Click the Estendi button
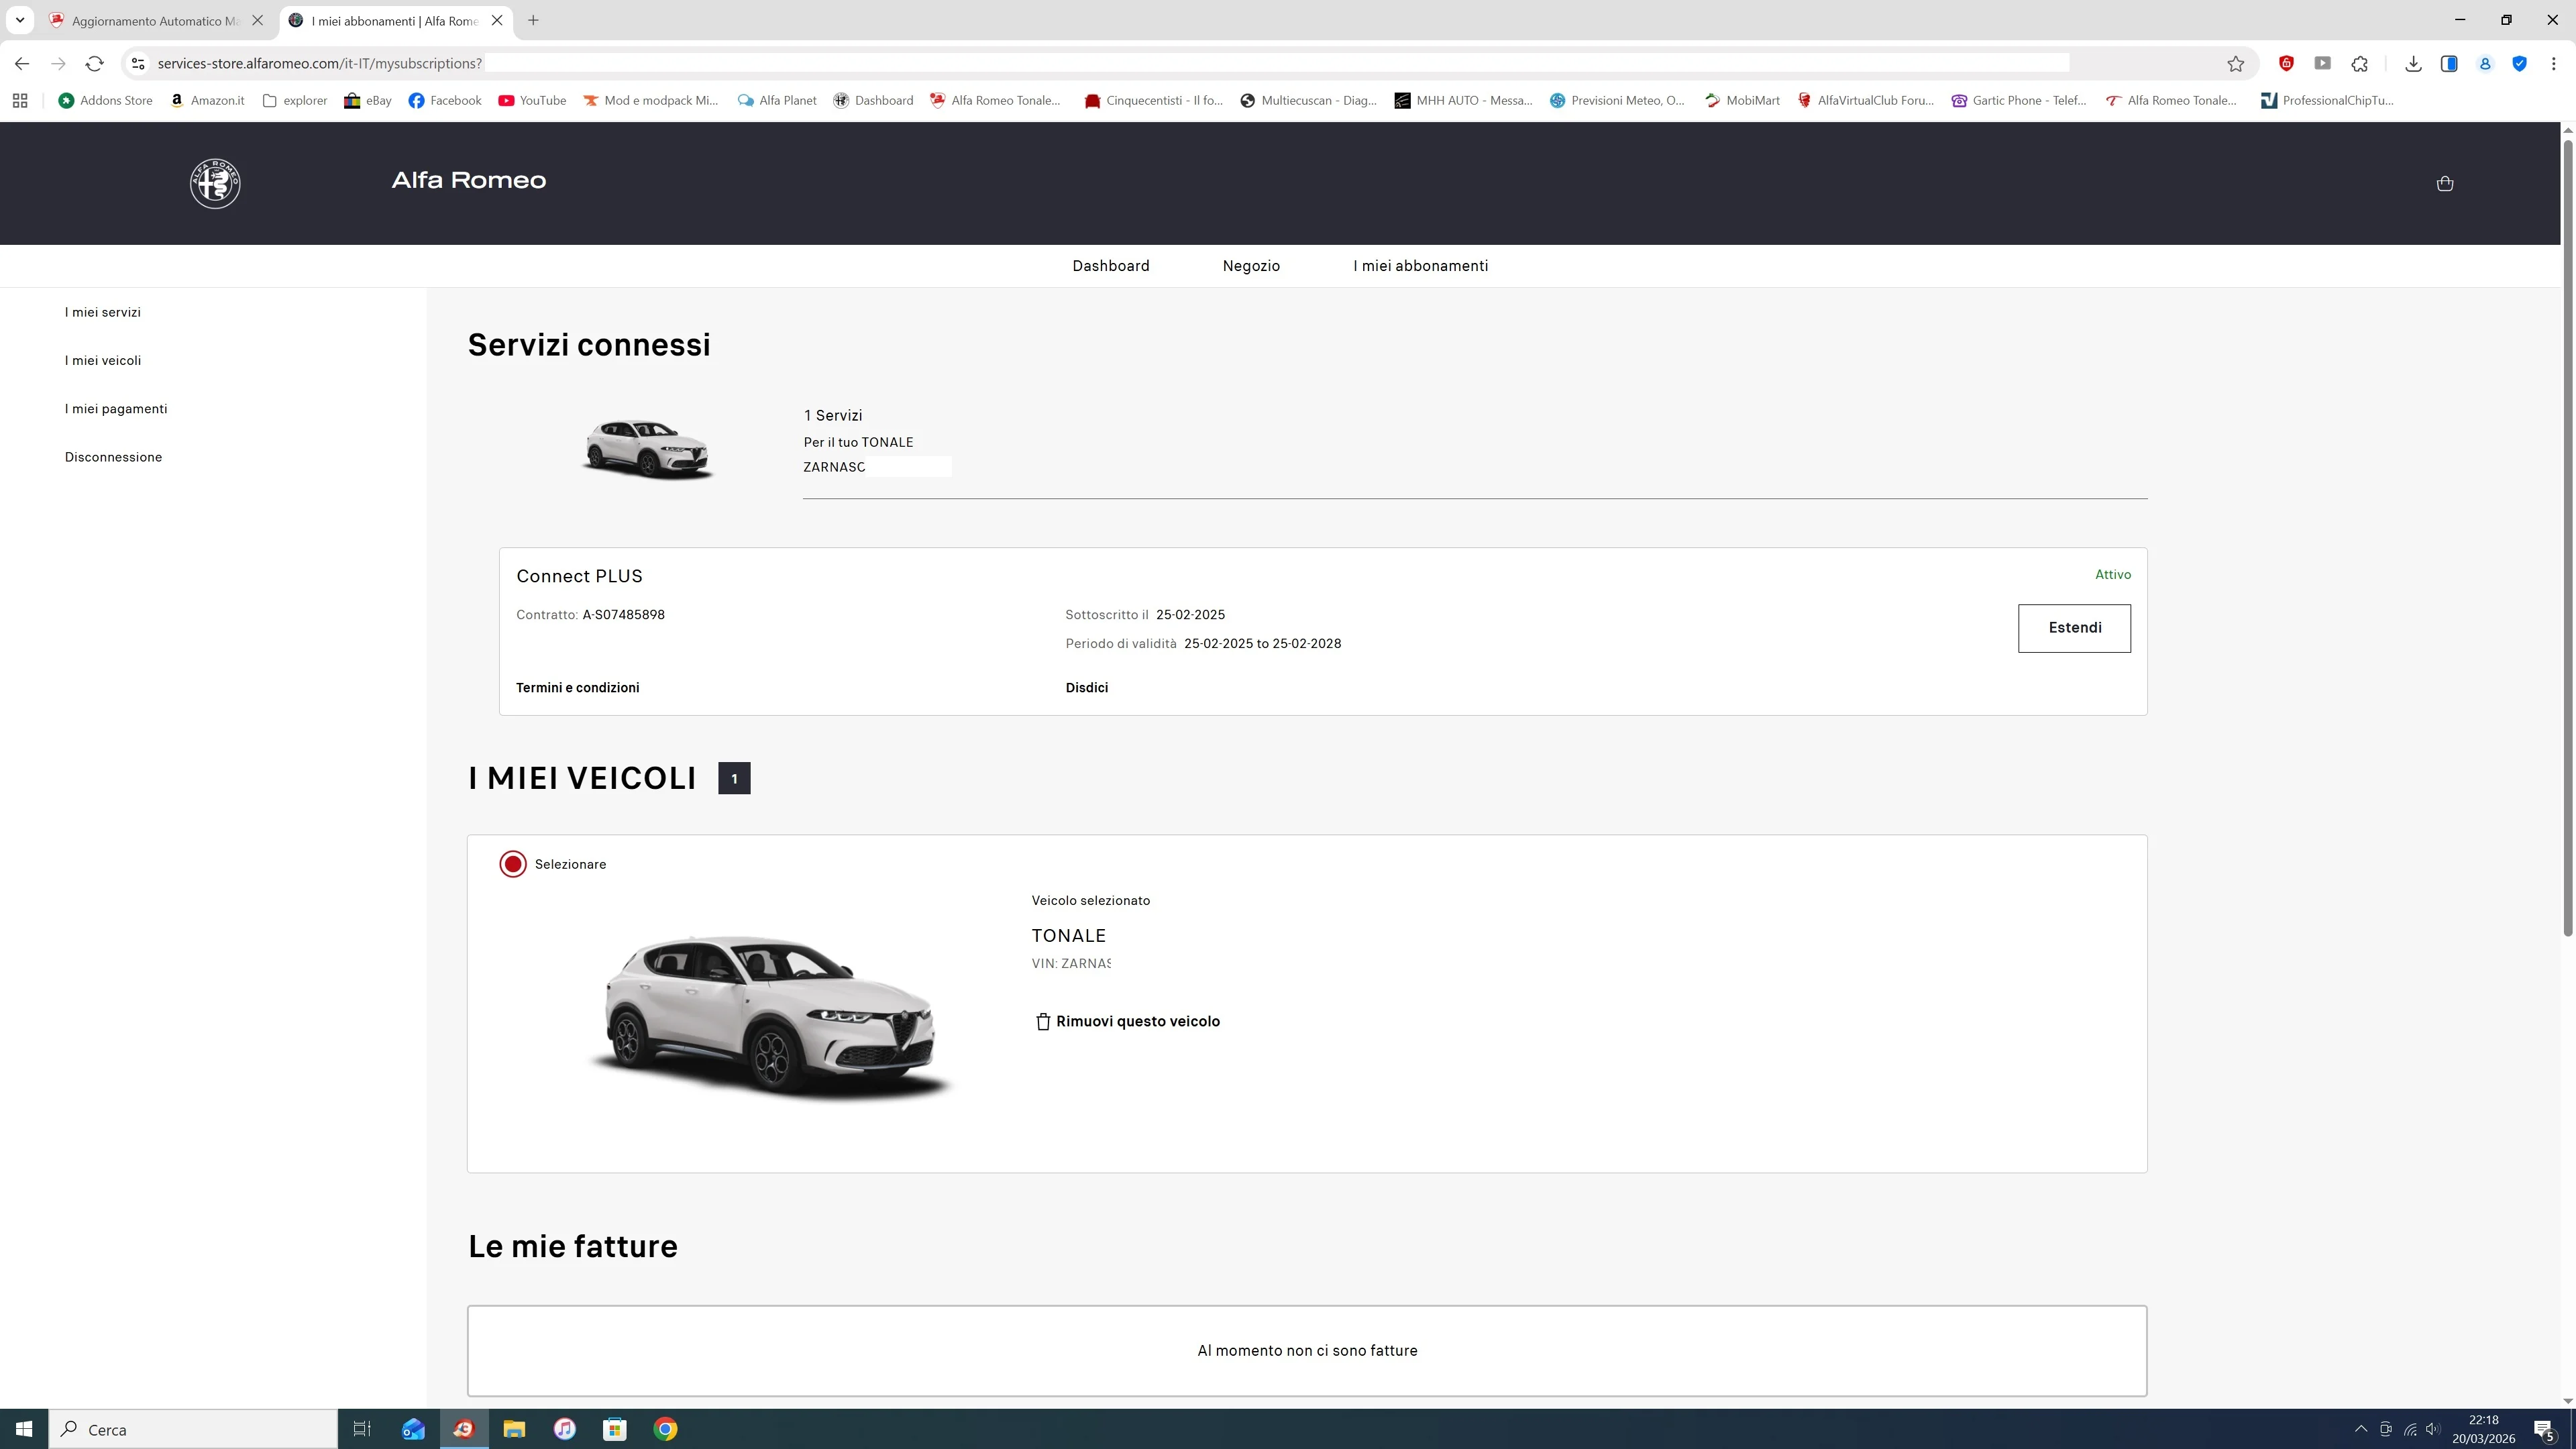This screenshot has height=1449, width=2576. click(2074, 628)
